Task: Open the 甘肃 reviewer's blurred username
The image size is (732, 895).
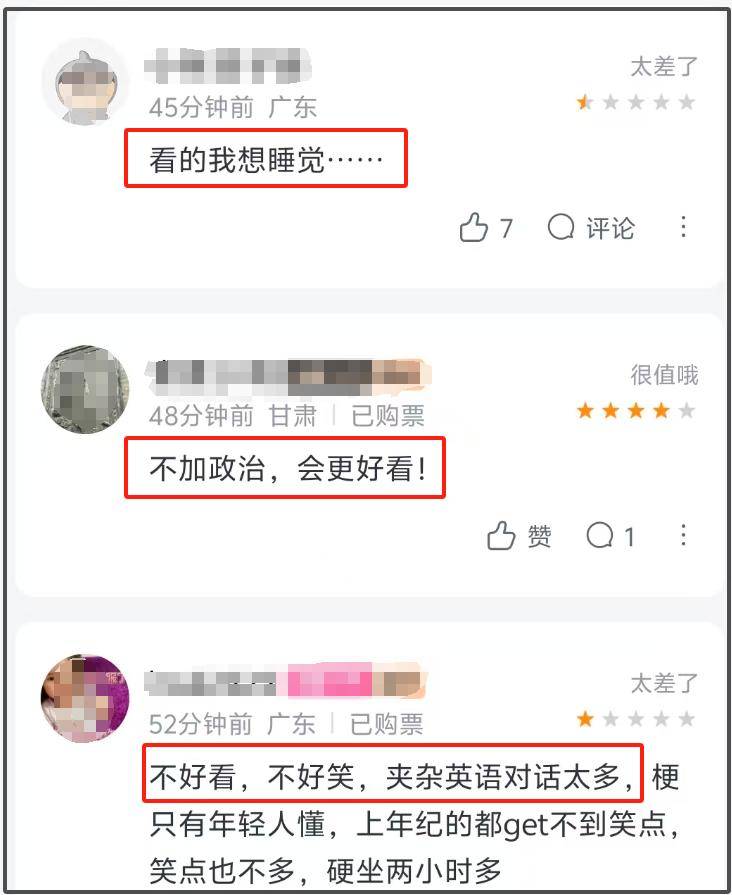Action: 288,376
